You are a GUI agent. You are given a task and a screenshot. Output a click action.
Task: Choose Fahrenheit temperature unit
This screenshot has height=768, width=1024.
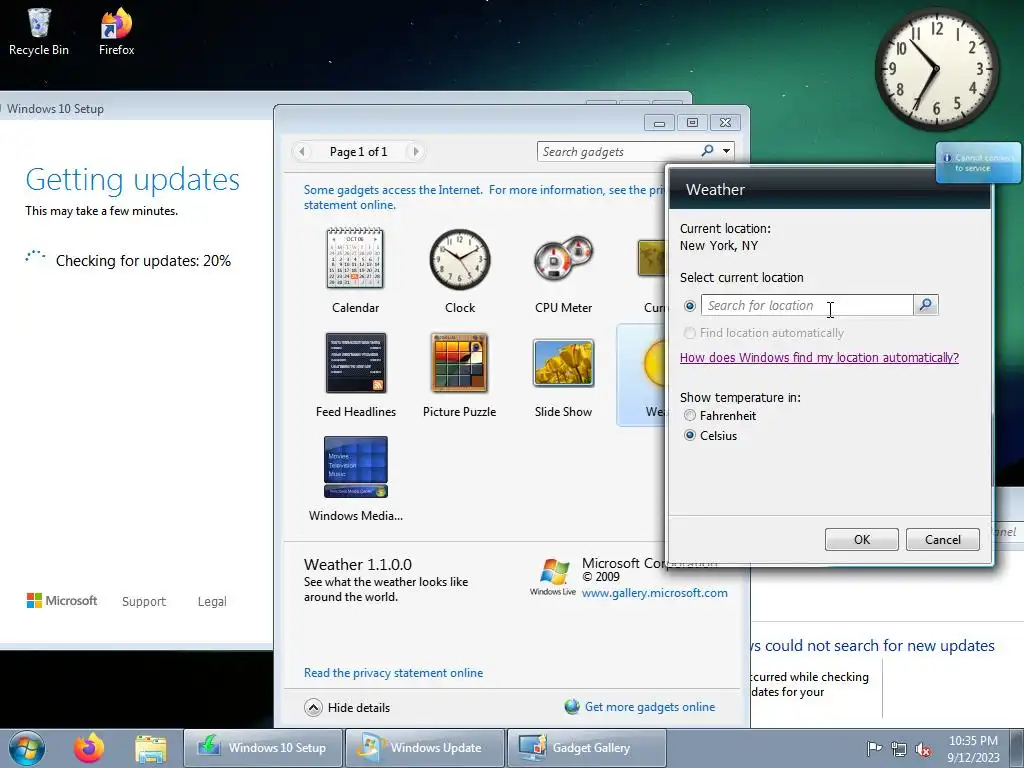point(690,415)
